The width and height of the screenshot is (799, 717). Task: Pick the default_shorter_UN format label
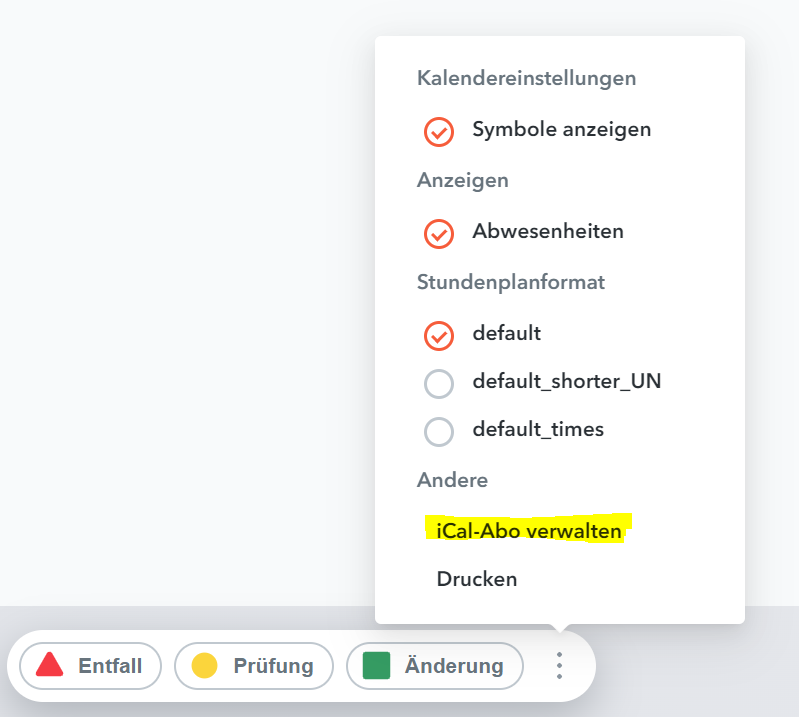(567, 382)
